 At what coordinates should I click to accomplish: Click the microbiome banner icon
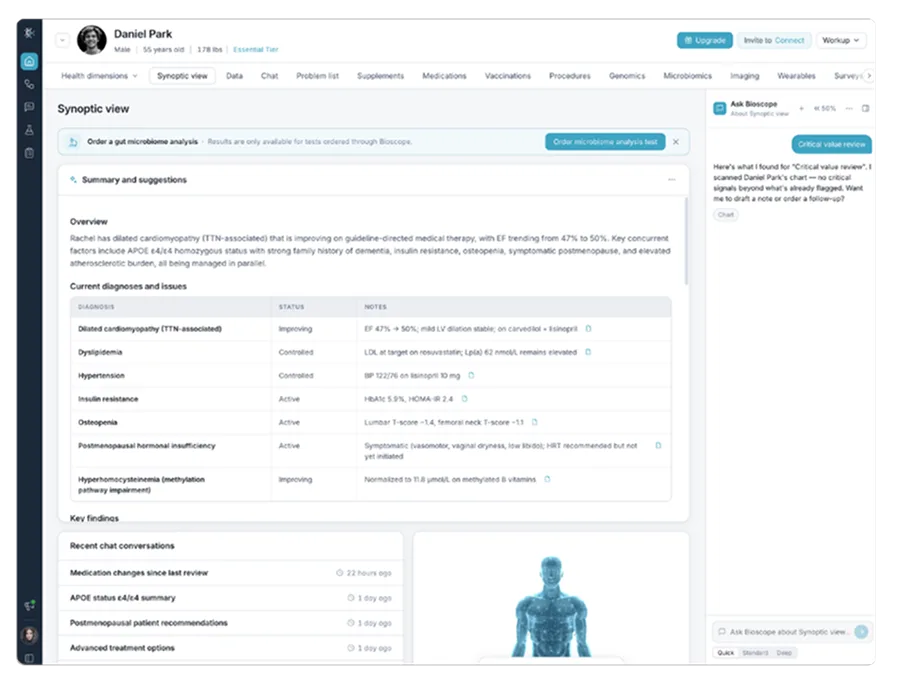point(73,142)
